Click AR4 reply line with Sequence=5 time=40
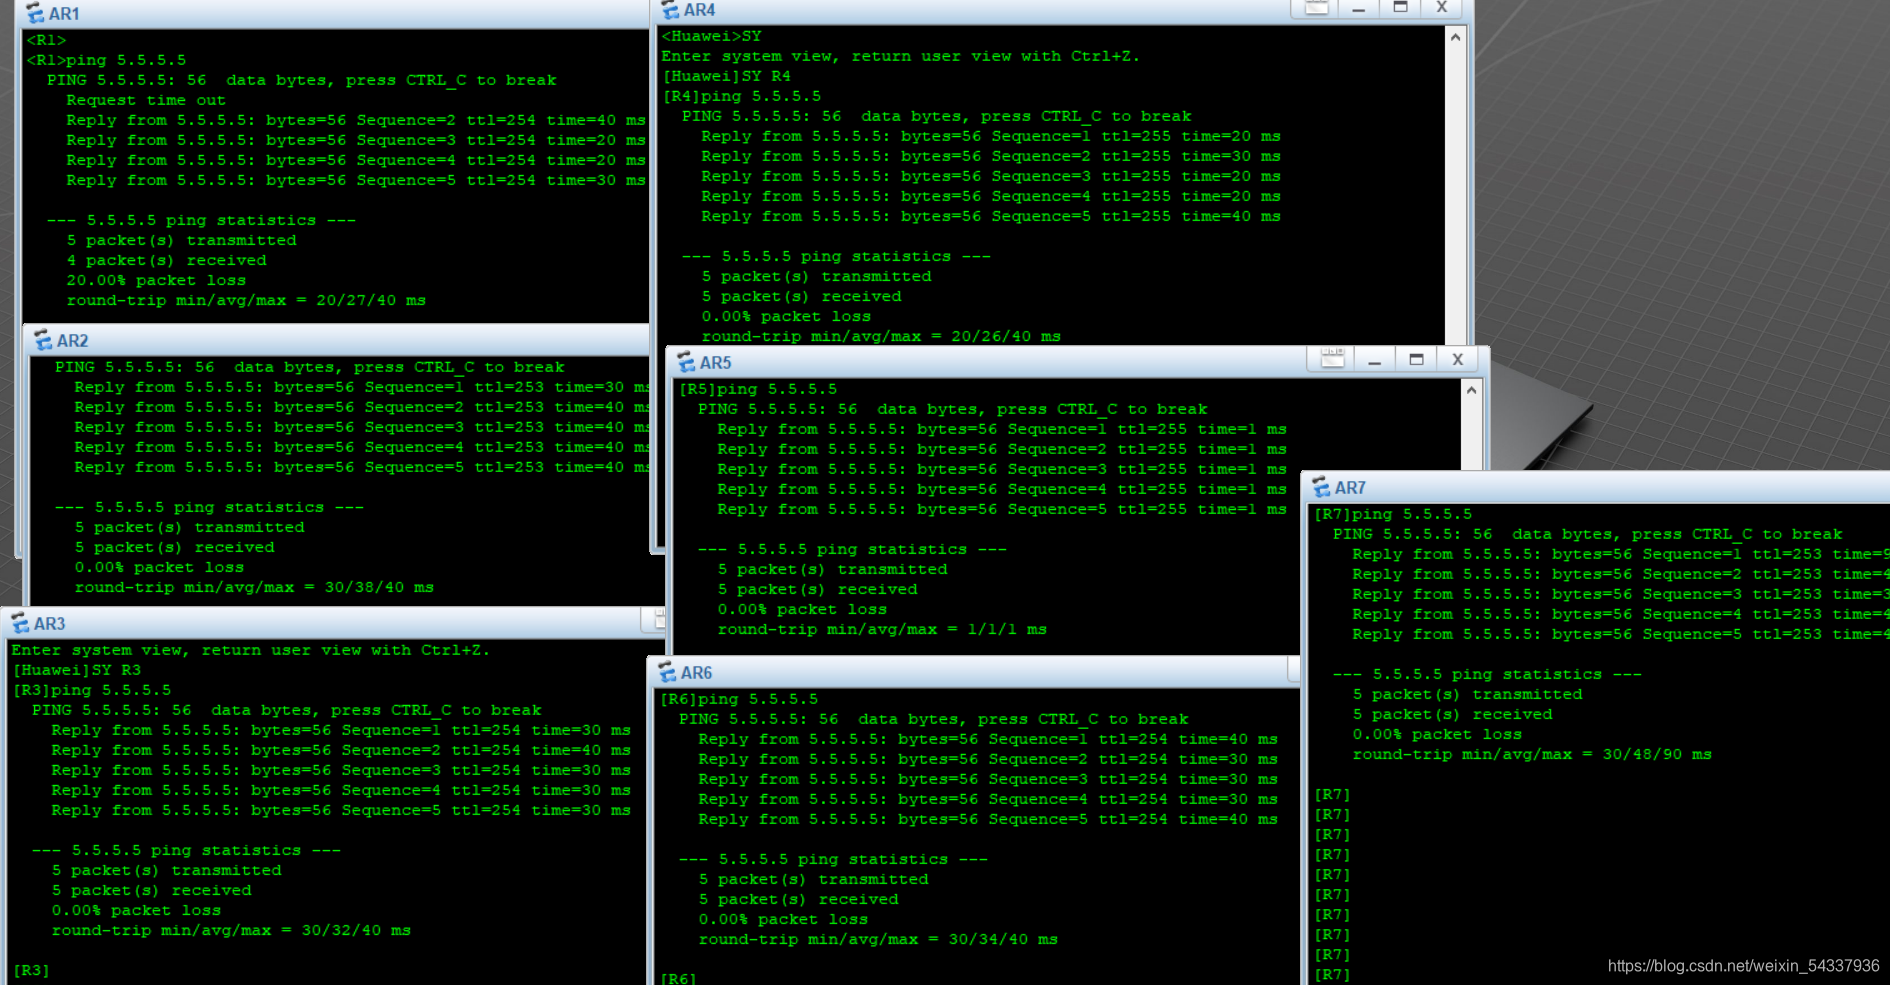 [x=991, y=216]
